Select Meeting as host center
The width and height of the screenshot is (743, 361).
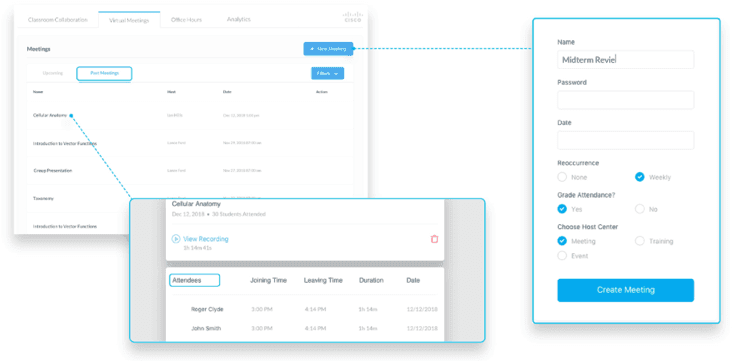(x=562, y=241)
